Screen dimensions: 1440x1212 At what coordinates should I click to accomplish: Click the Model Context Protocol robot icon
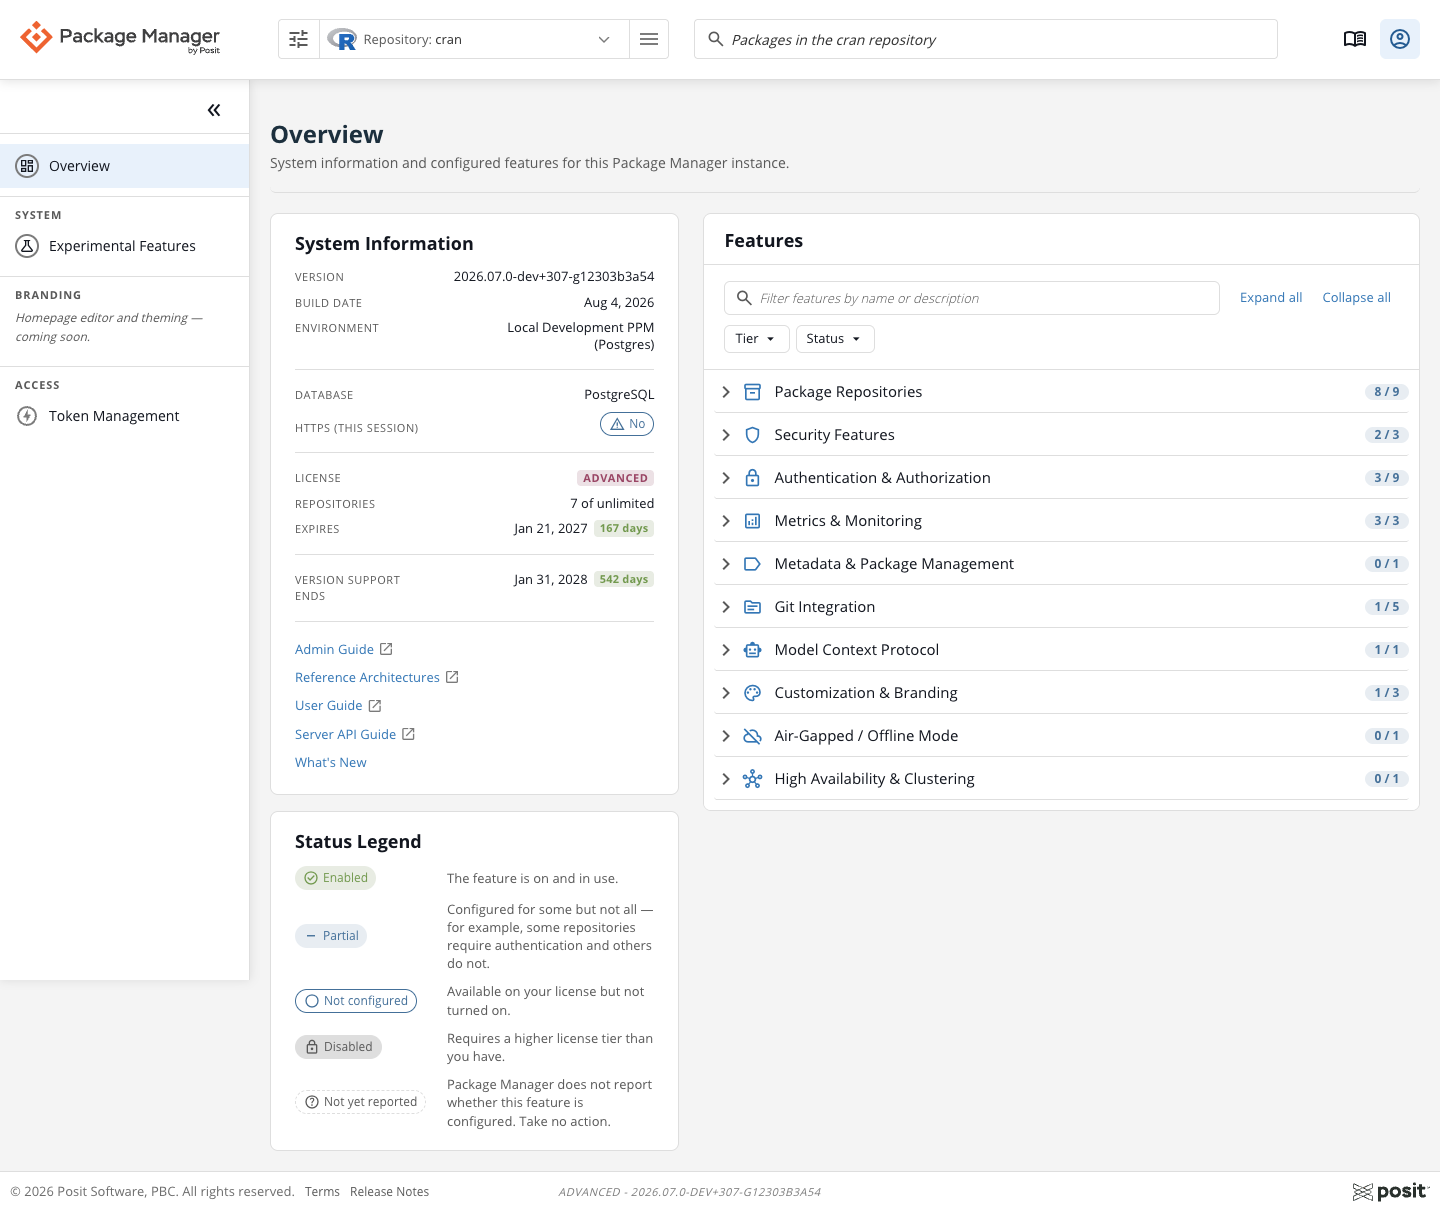[x=753, y=650]
